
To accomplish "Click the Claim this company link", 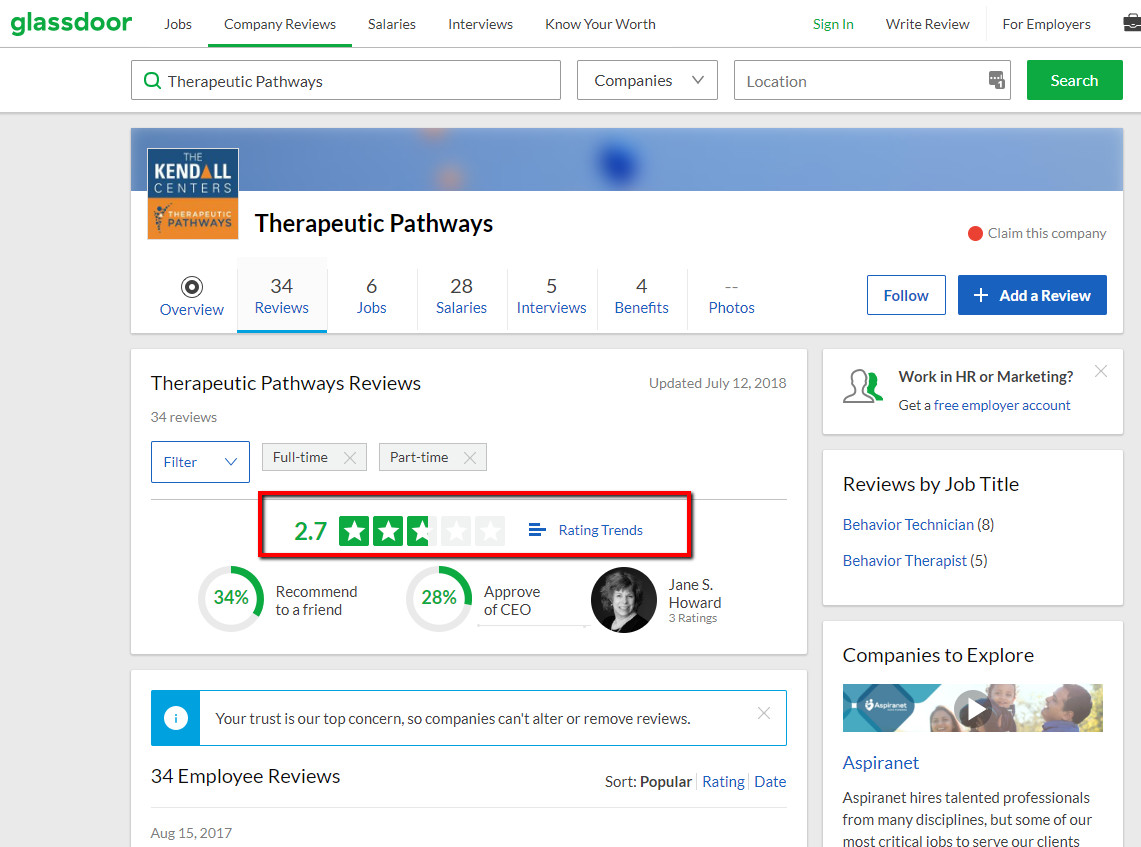I will tap(1046, 234).
